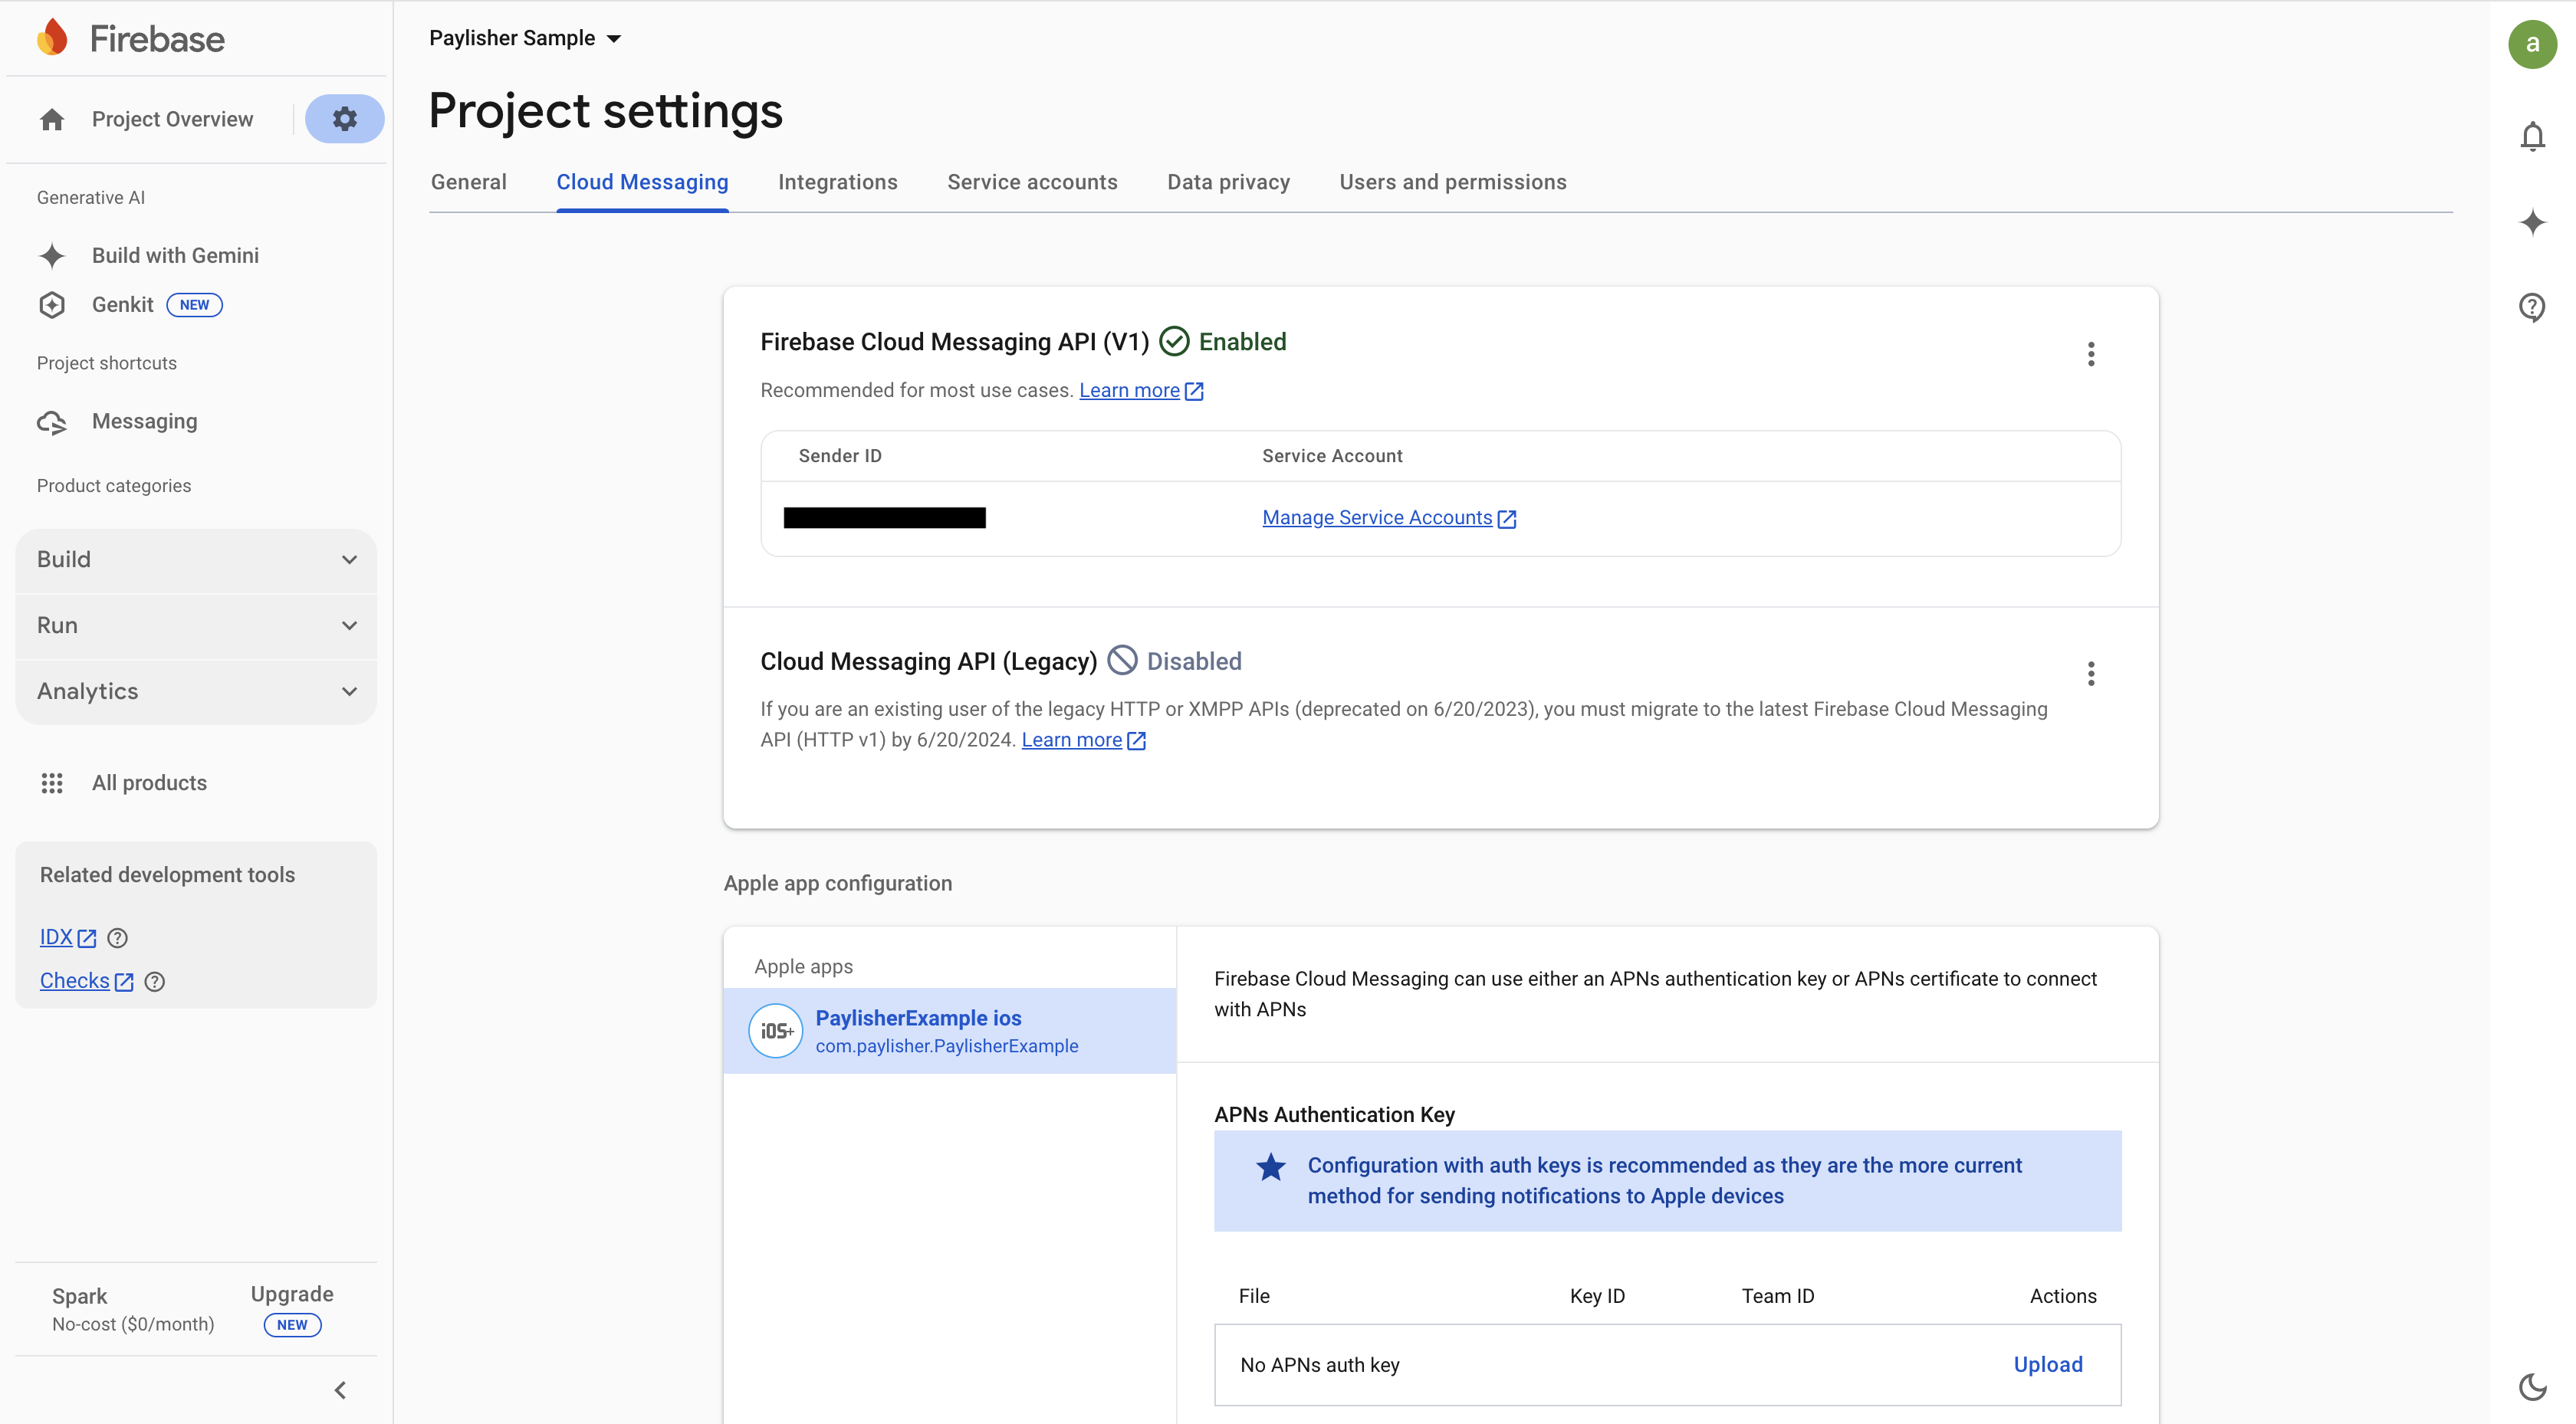This screenshot has height=1424, width=2576.
Task: Click the Project Overview home icon
Action: tap(52, 120)
